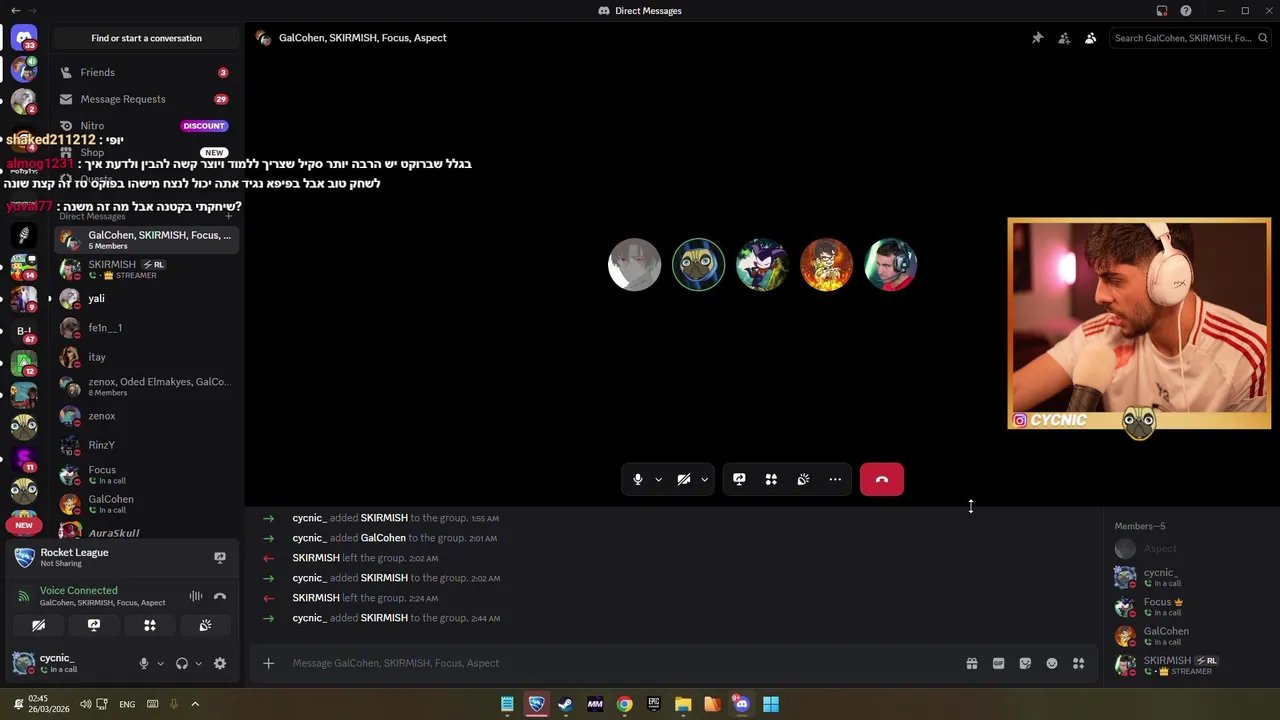This screenshot has height=720, width=1280.
Task: Open the Discord inbox icon in title bar
Action: (x=1162, y=11)
